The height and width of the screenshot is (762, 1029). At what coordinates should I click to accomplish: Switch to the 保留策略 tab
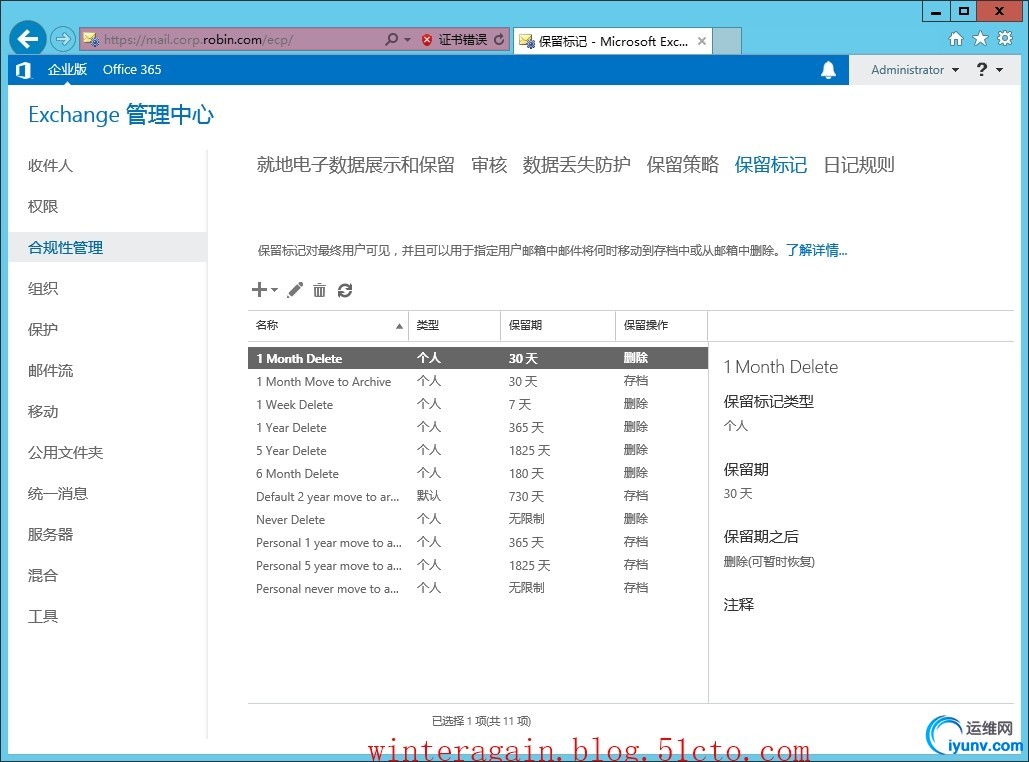(x=682, y=165)
